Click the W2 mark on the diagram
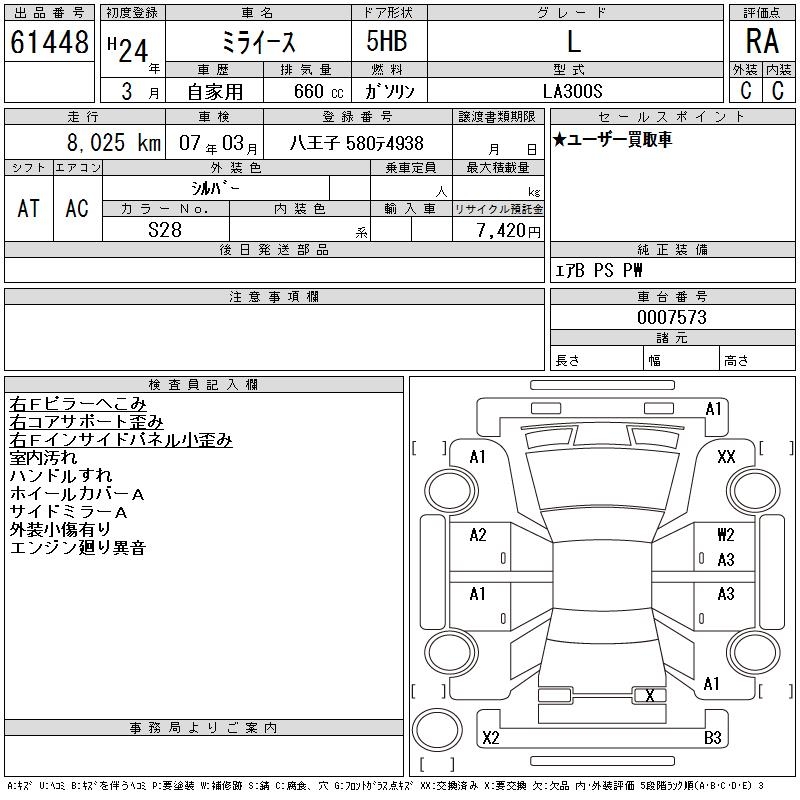Image resolution: width=800 pixels, height=800 pixels. [x=726, y=535]
